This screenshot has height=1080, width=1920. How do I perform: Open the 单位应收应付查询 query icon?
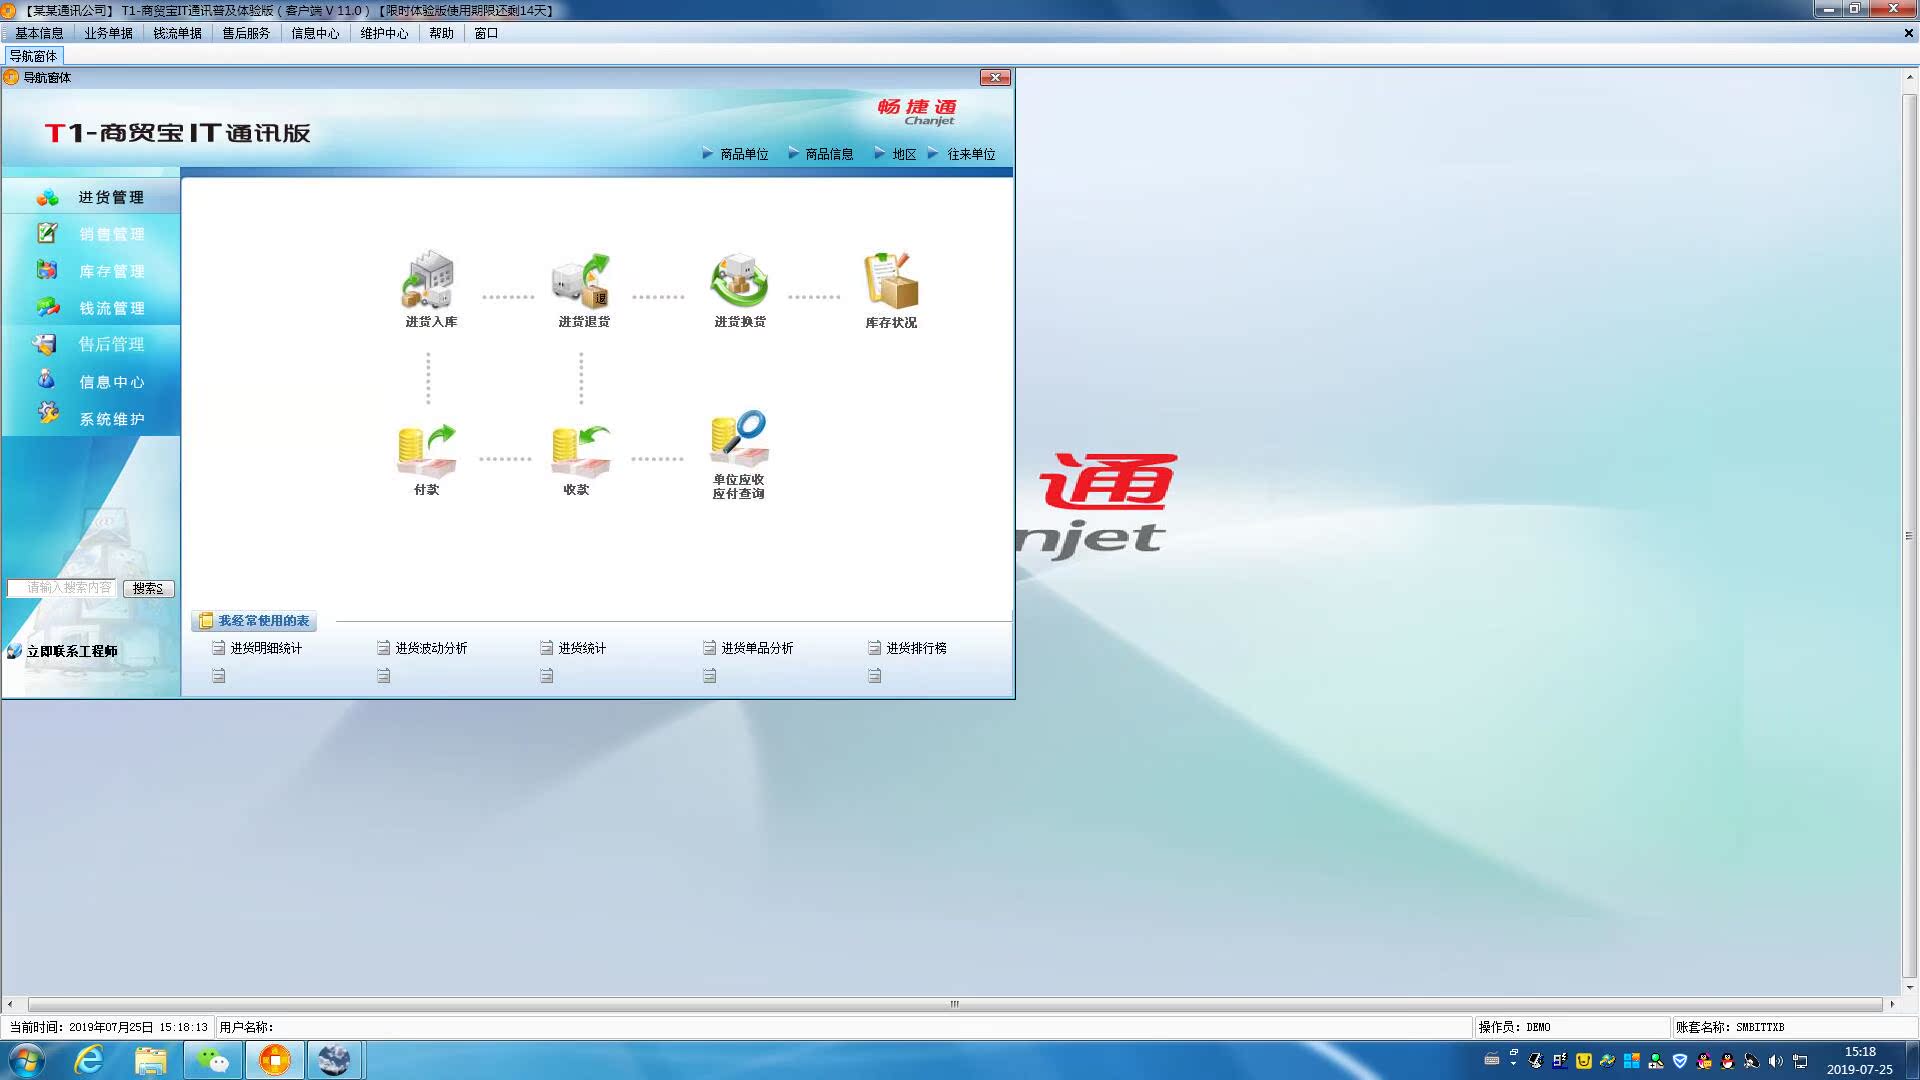739,455
